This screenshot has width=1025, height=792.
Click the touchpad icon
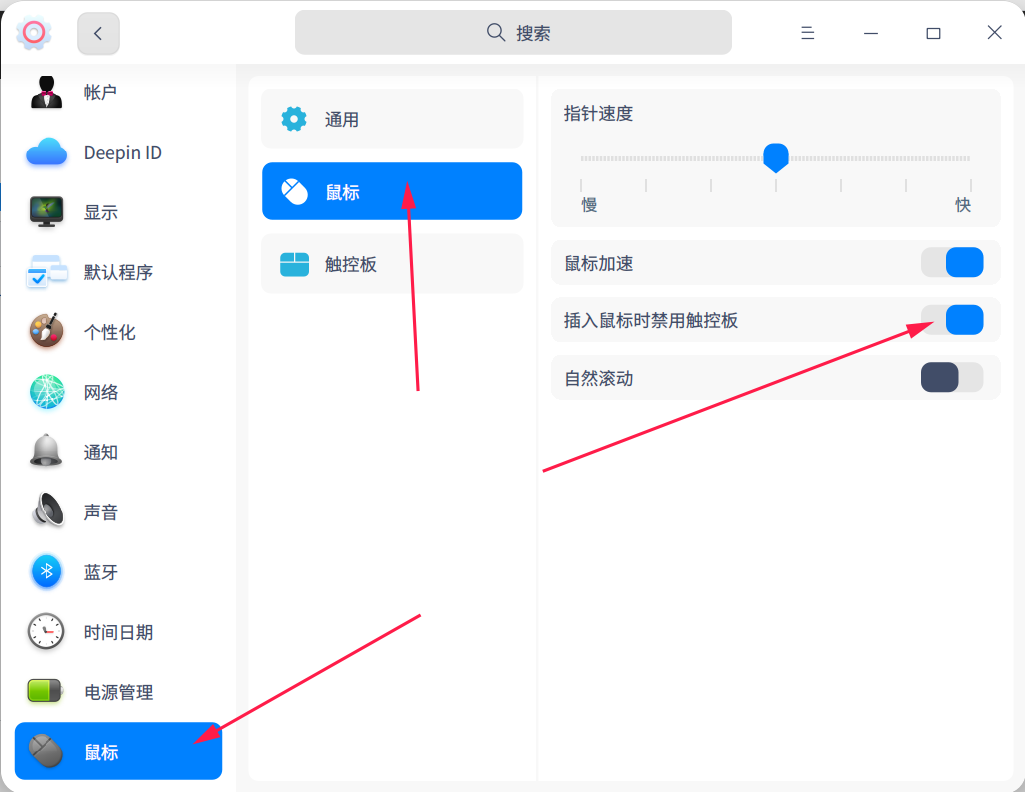pyautogui.click(x=294, y=264)
